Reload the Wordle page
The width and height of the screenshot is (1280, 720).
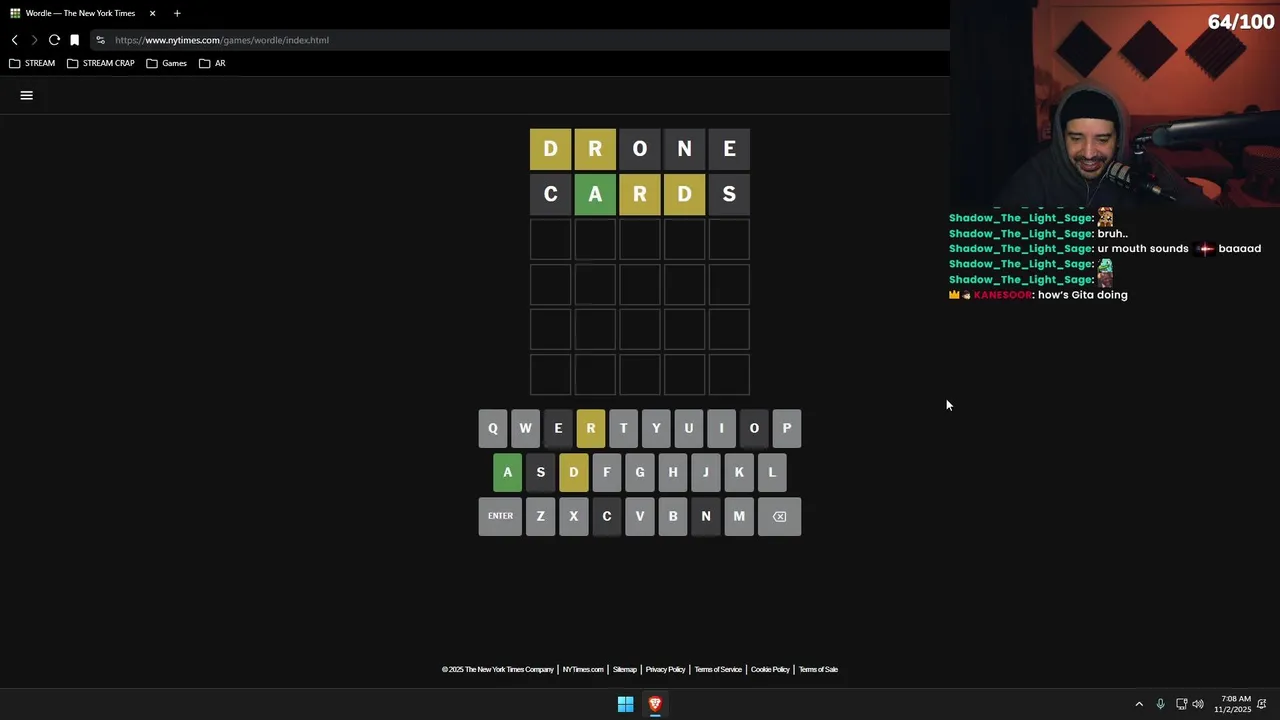coord(54,40)
